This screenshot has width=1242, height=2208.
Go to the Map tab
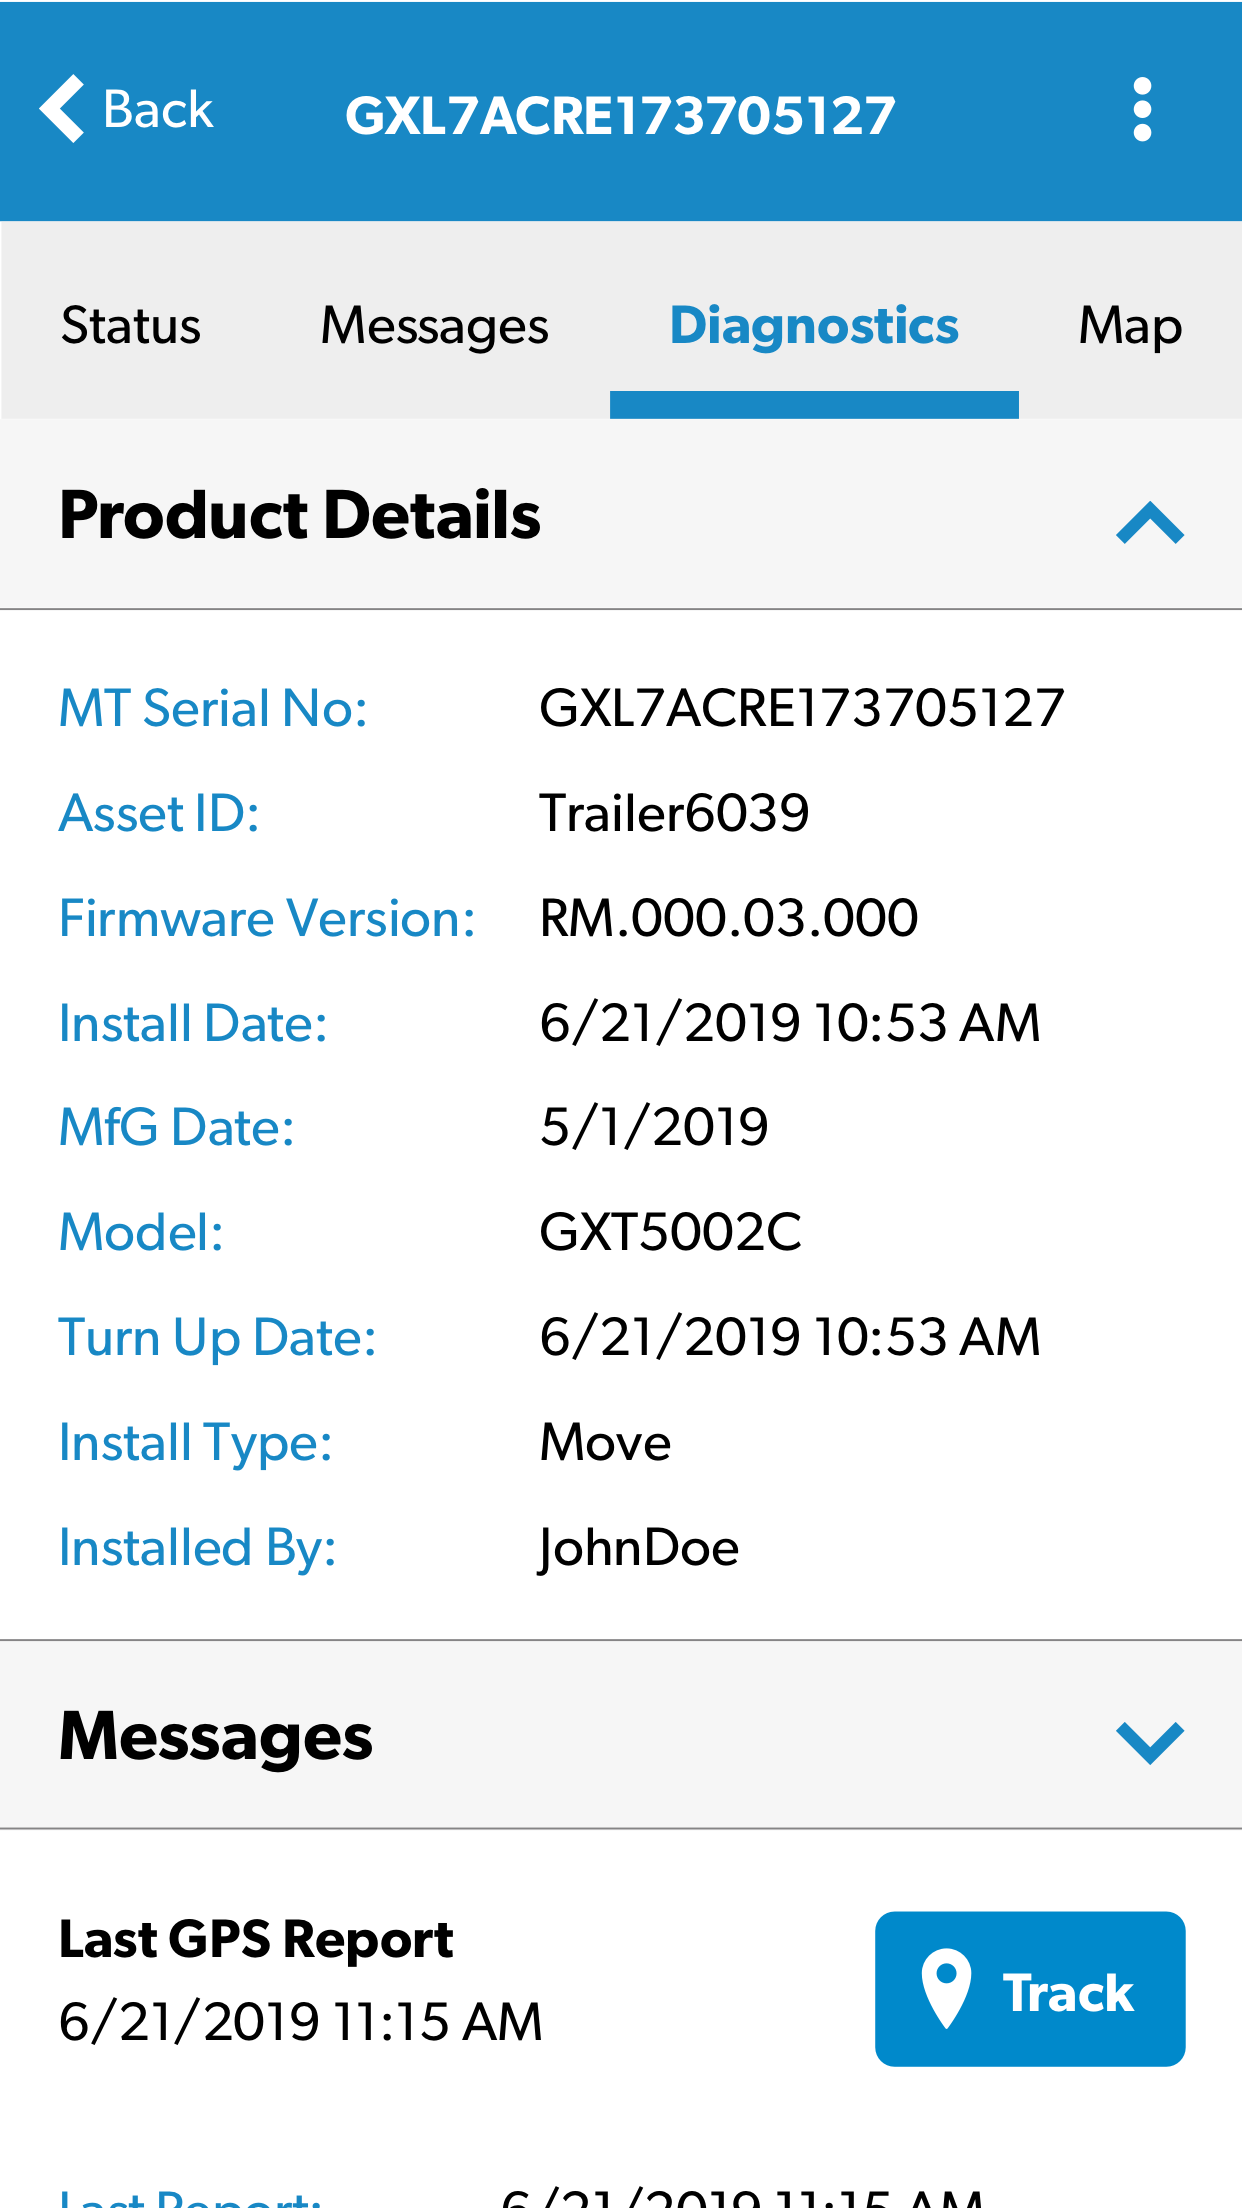(1130, 326)
